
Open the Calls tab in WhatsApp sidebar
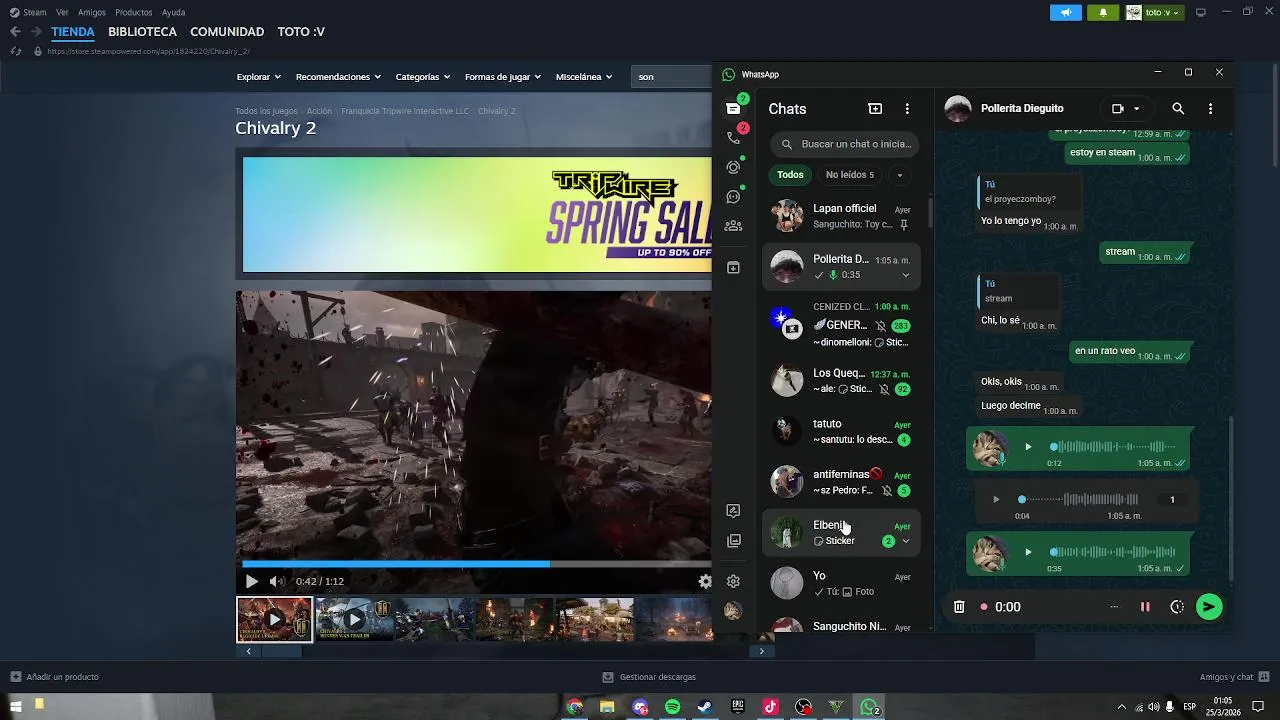(x=733, y=138)
